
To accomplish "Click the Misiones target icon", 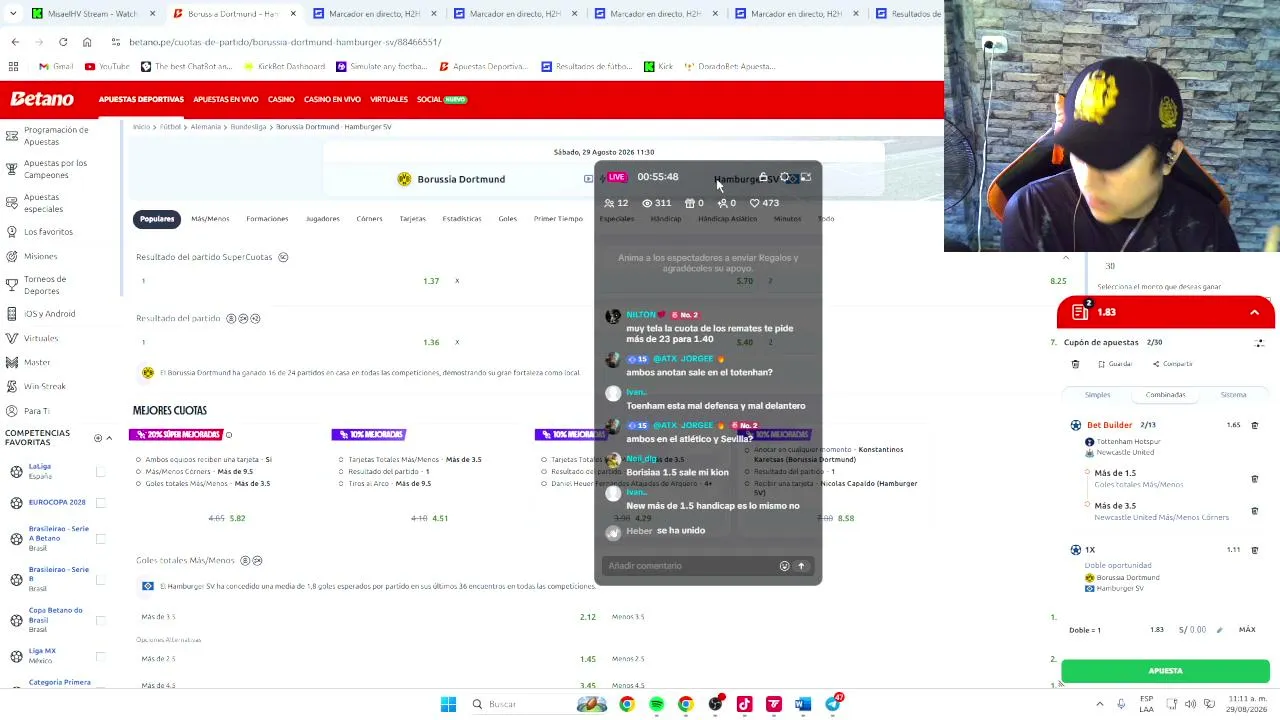I will pyautogui.click(x=12, y=256).
